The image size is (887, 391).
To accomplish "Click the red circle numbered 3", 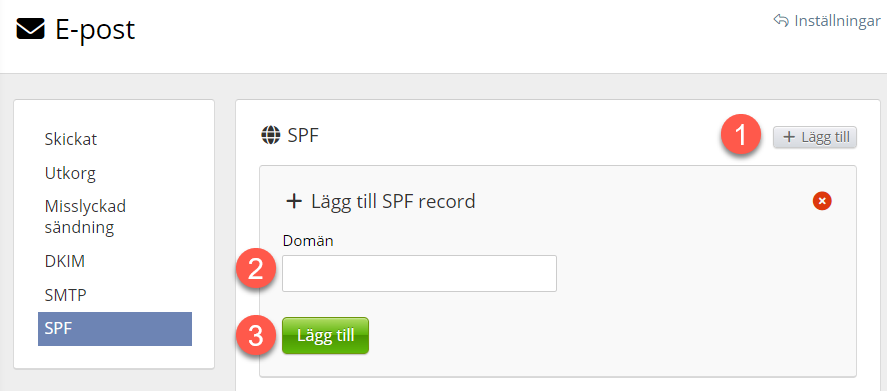I will pos(256,336).
